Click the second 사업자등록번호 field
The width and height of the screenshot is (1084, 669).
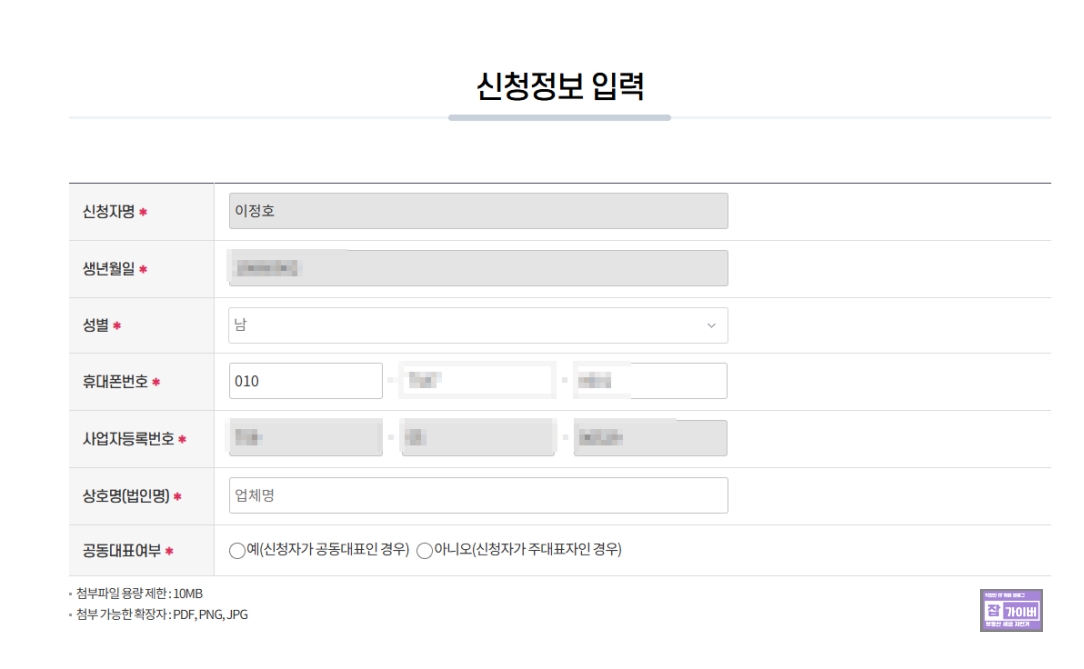pos(478,437)
